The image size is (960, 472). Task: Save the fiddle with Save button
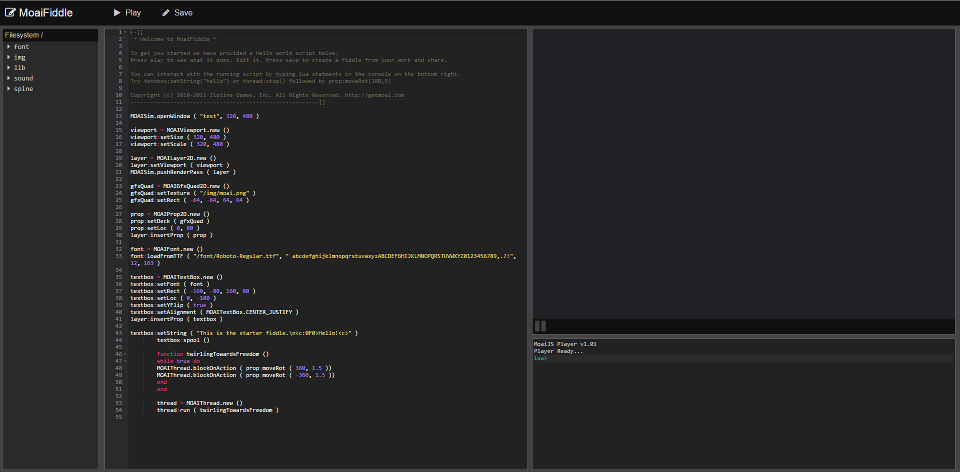click(177, 12)
